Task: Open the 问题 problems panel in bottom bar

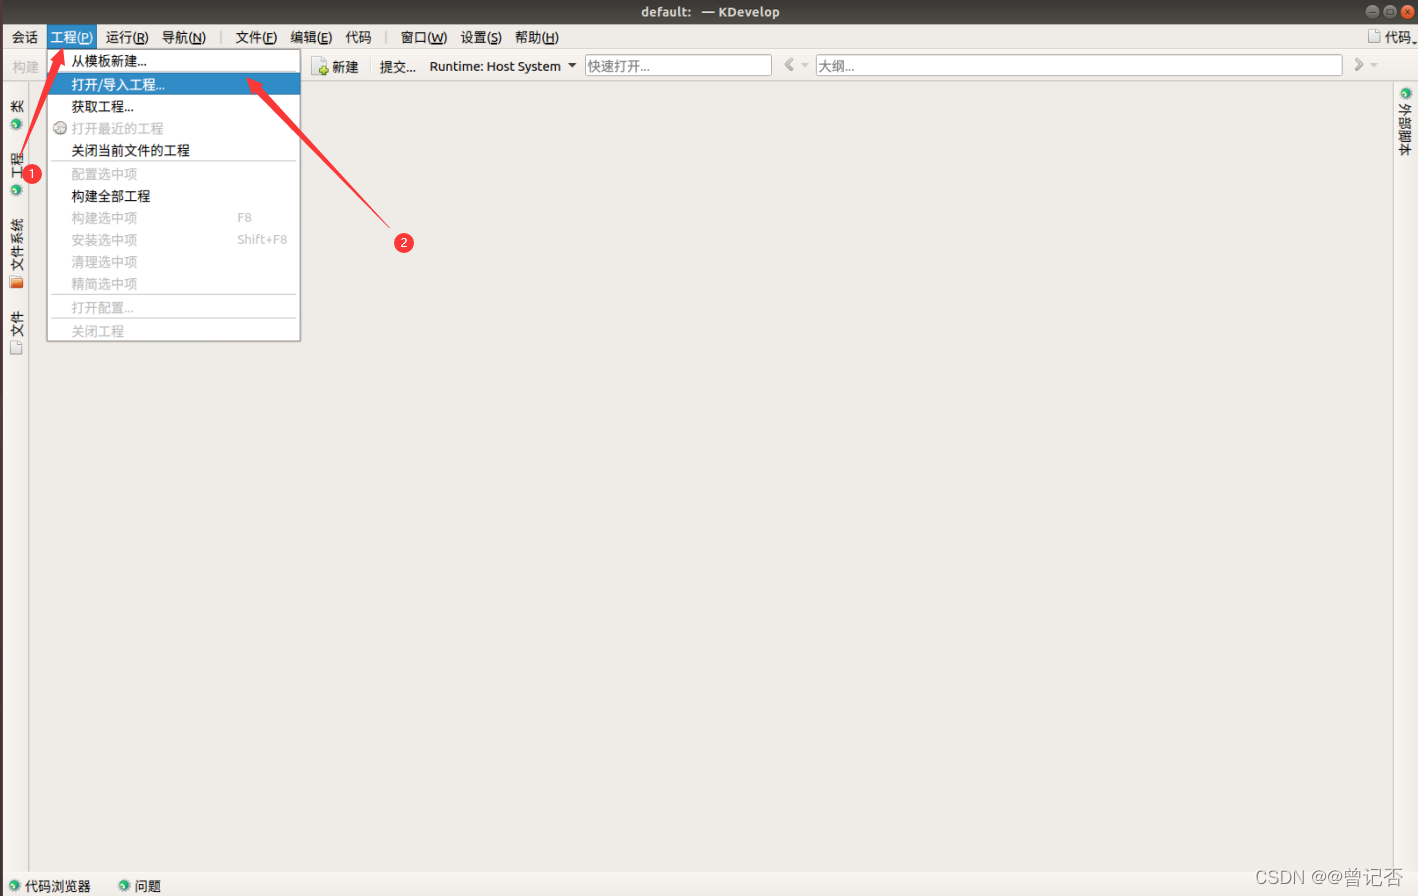Action: click(139, 886)
